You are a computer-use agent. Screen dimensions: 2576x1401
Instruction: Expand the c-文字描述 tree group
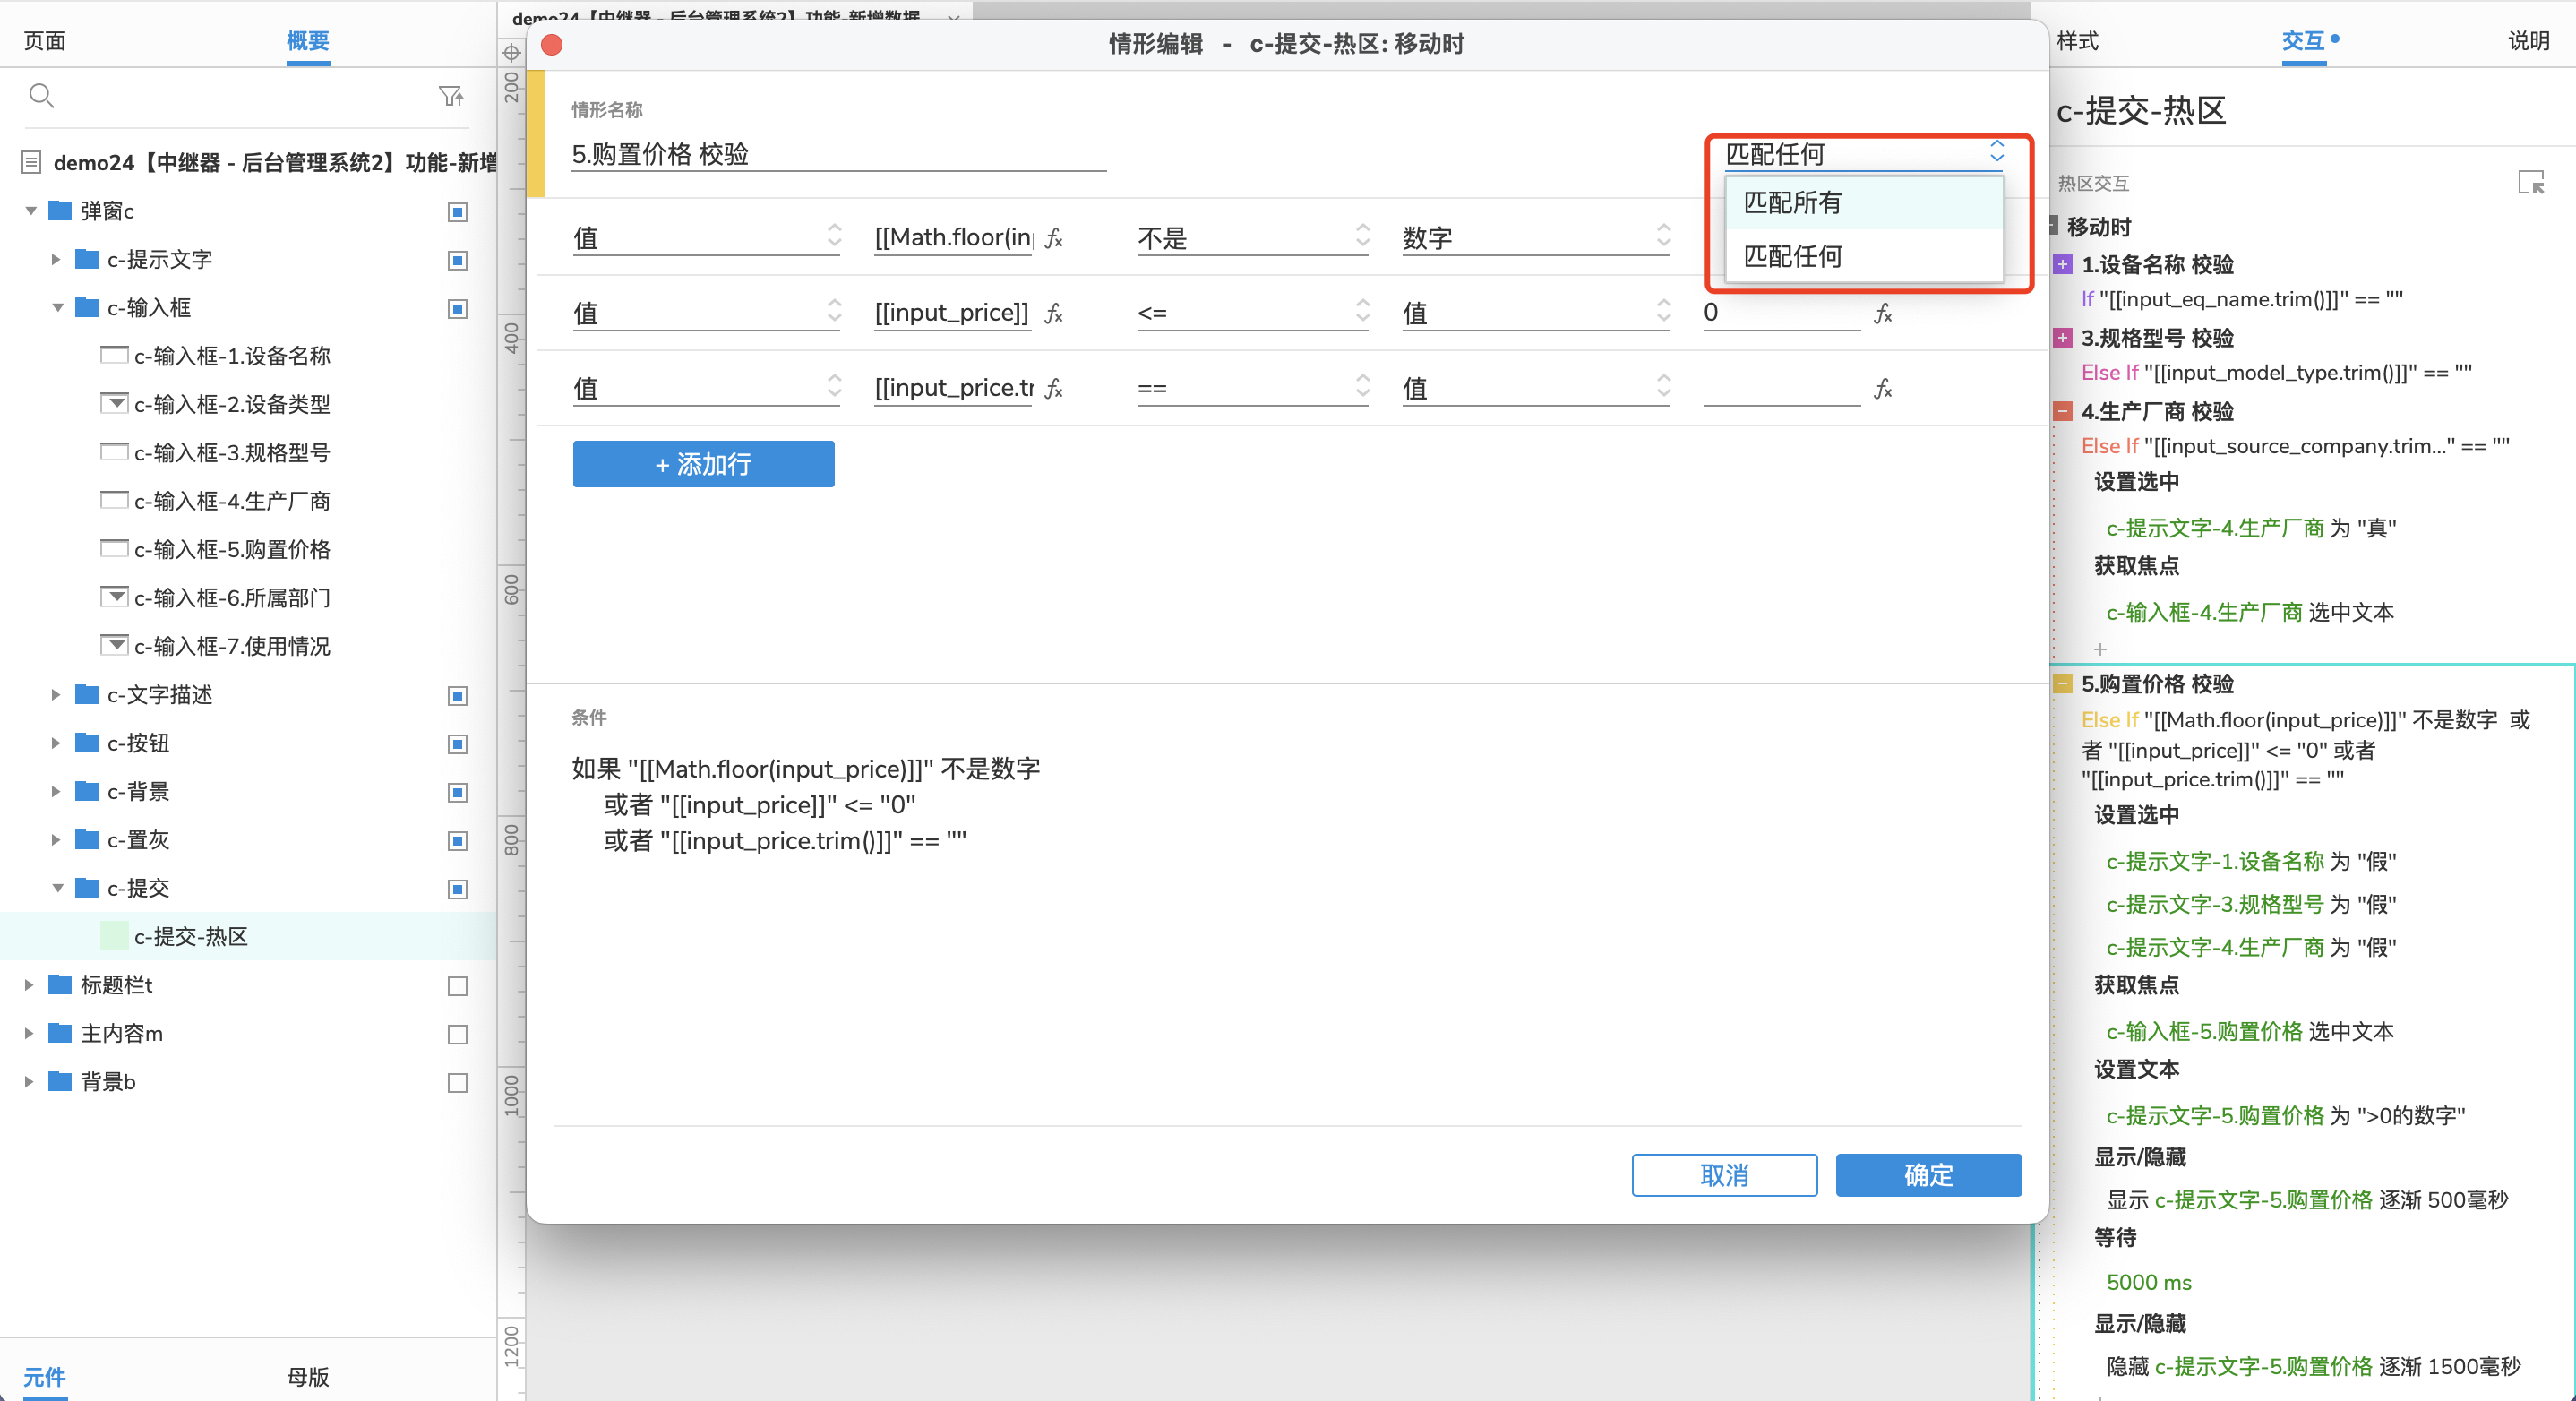point(56,694)
